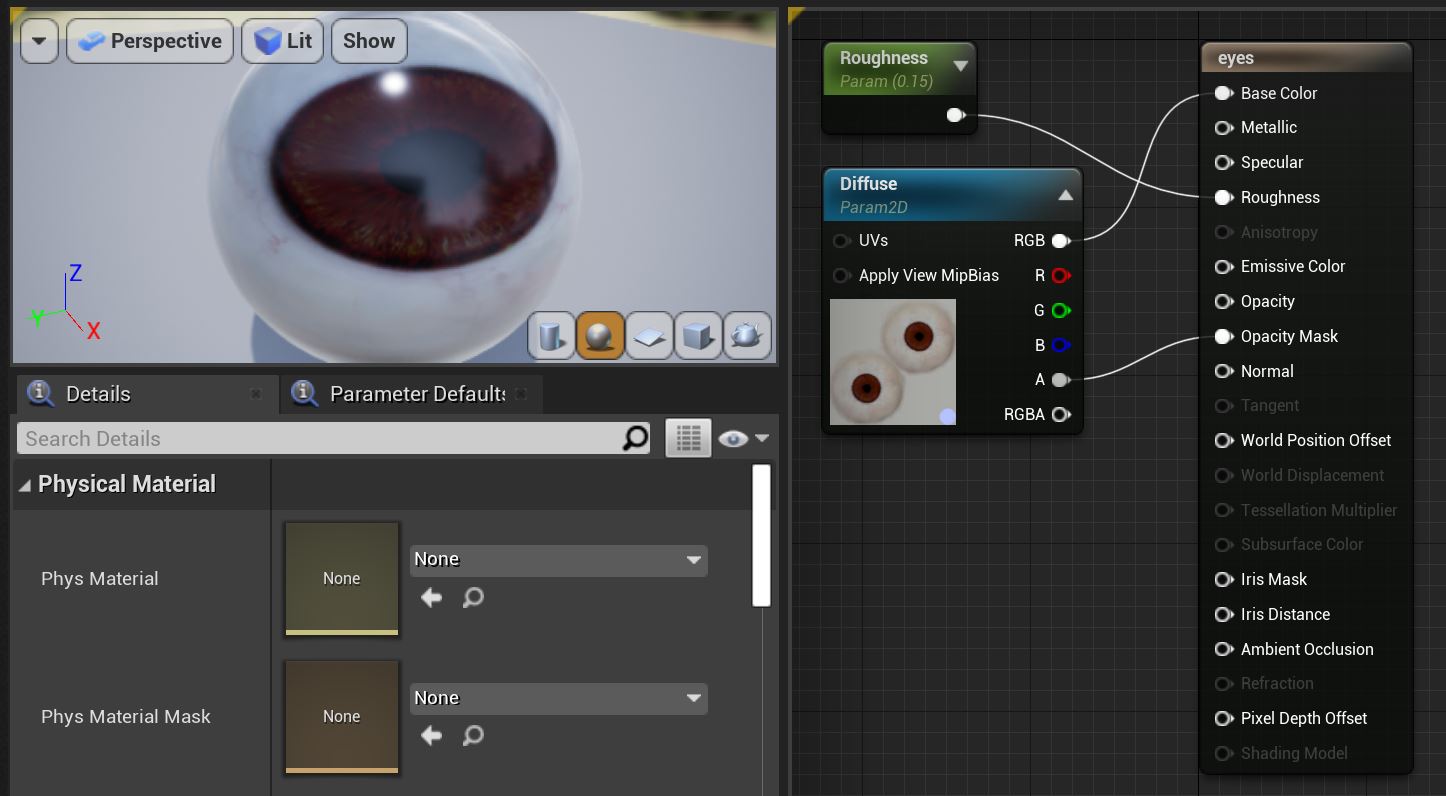Viewport: 1446px width, 796px height.
Task: Use selected asset arrow for Phys Material
Action: click(431, 597)
